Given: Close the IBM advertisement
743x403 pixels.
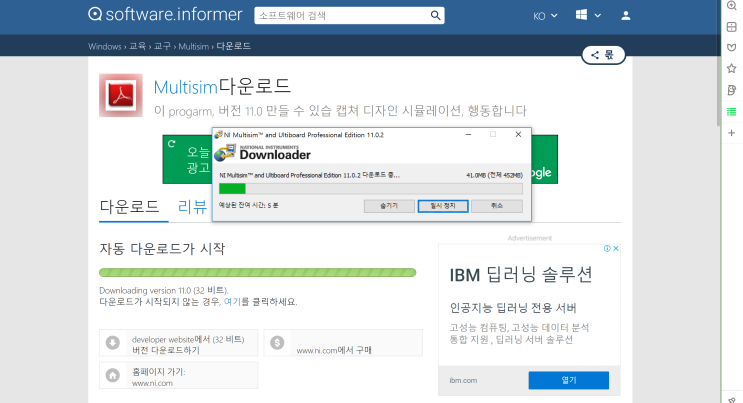Looking at the screenshot, I should tap(616, 248).
